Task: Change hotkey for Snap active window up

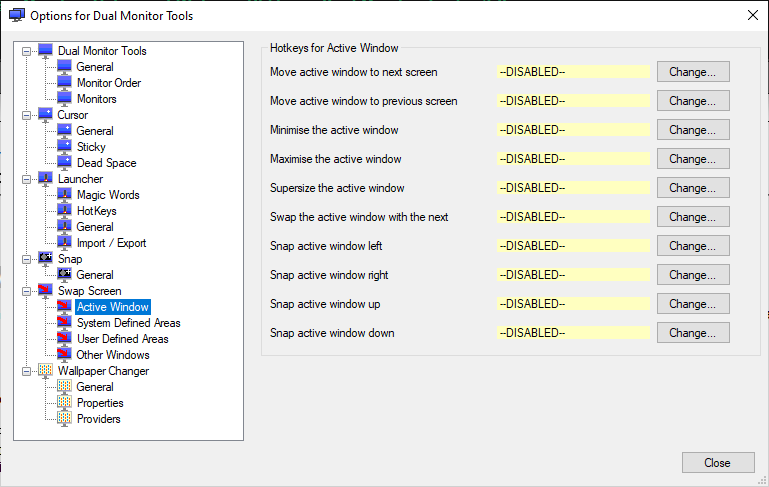Action: click(693, 303)
